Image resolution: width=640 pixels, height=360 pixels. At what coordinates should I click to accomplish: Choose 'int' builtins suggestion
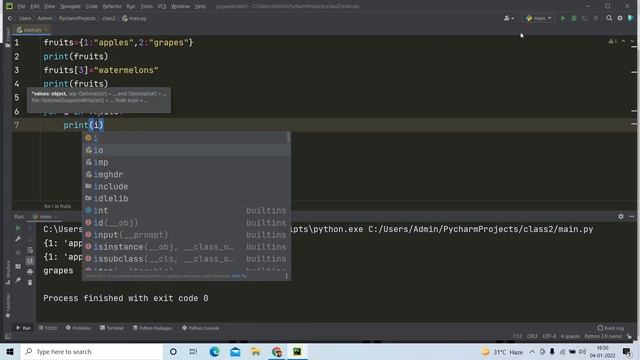(x=186, y=211)
